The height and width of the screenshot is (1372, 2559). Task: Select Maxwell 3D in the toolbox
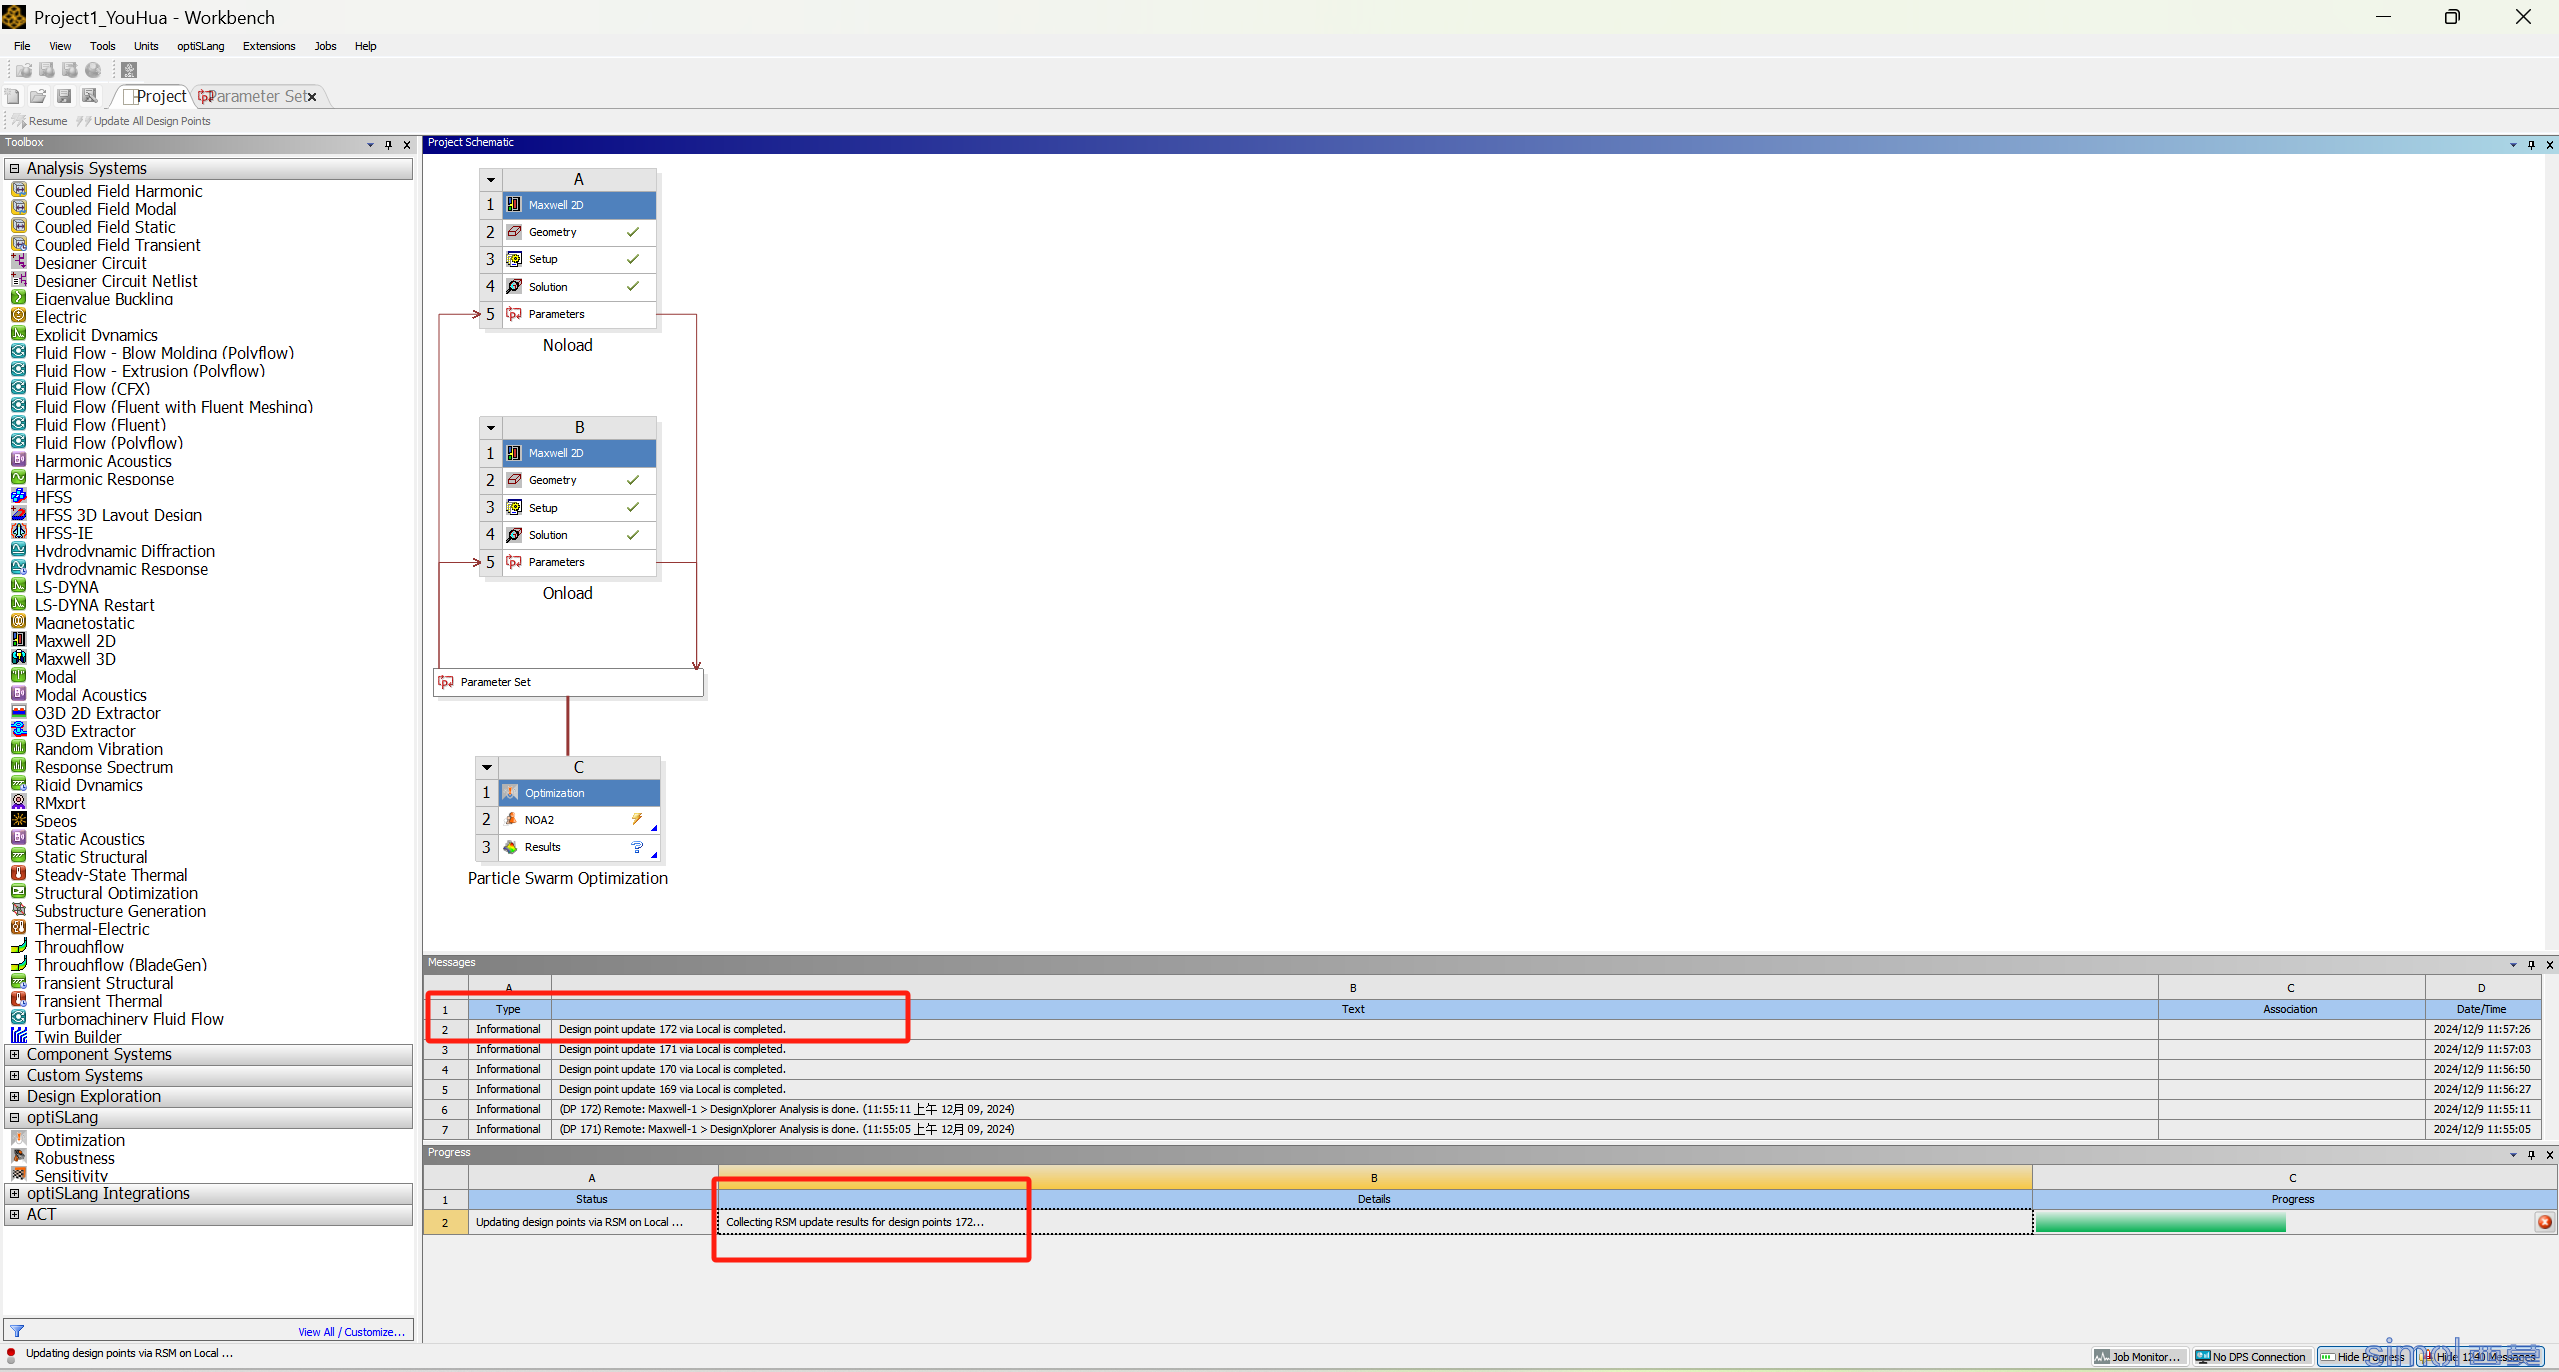click(x=75, y=659)
